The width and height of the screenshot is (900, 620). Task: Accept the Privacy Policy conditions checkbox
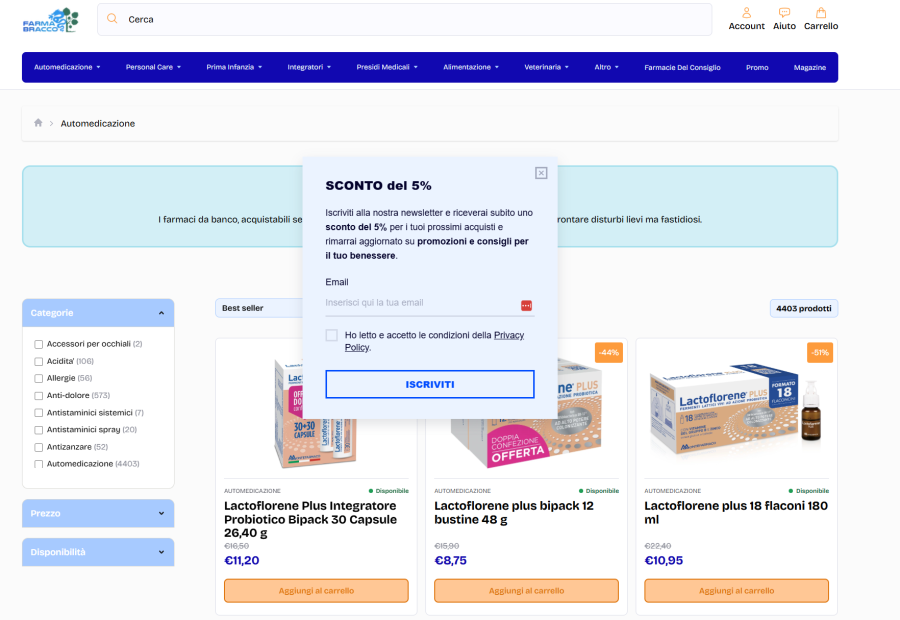pyautogui.click(x=332, y=335)
